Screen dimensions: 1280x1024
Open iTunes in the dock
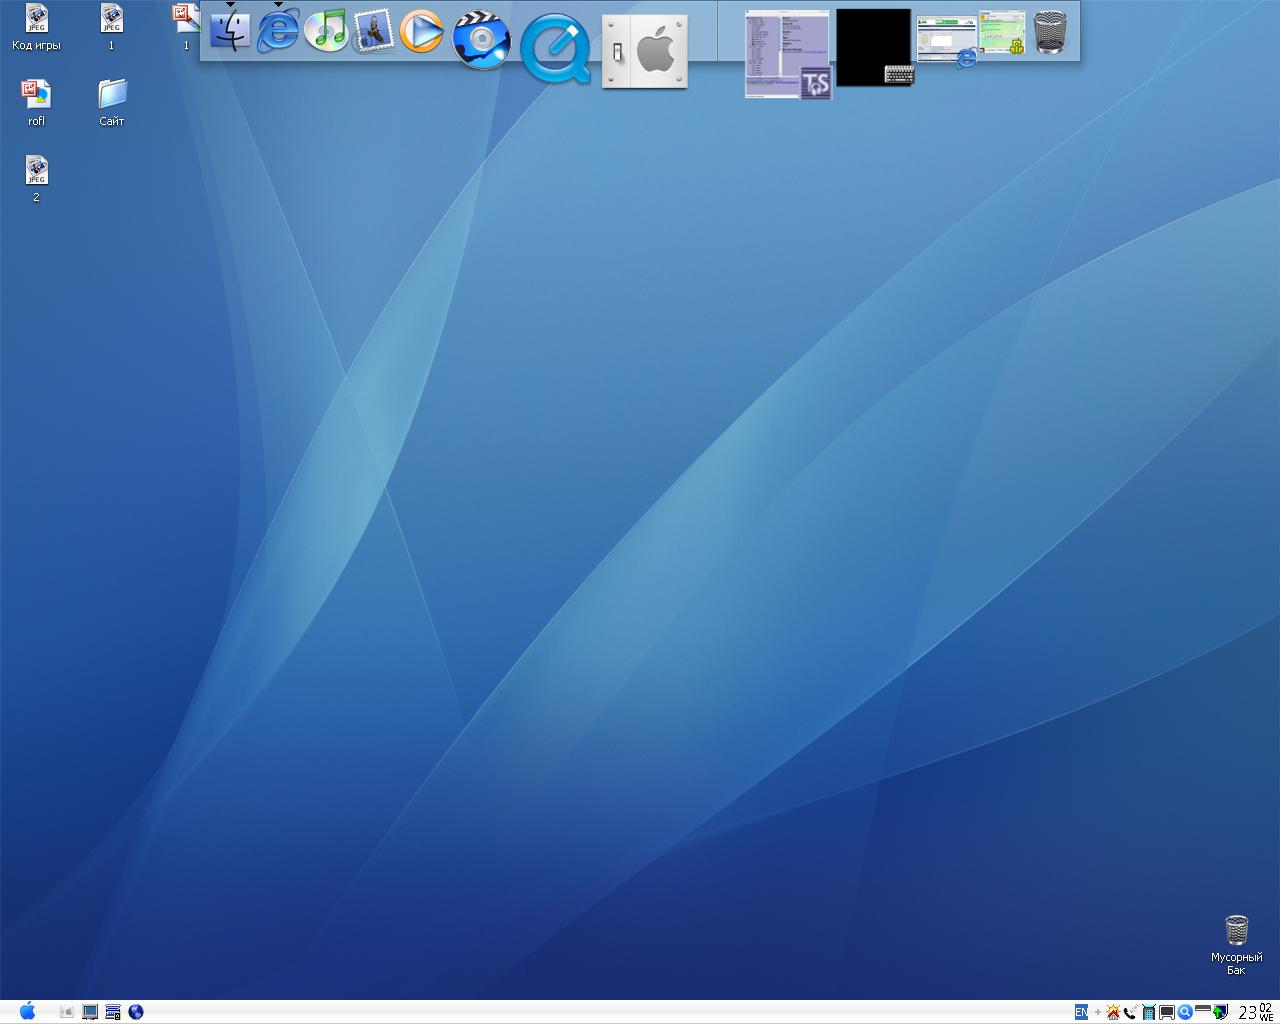coord(325,31)
